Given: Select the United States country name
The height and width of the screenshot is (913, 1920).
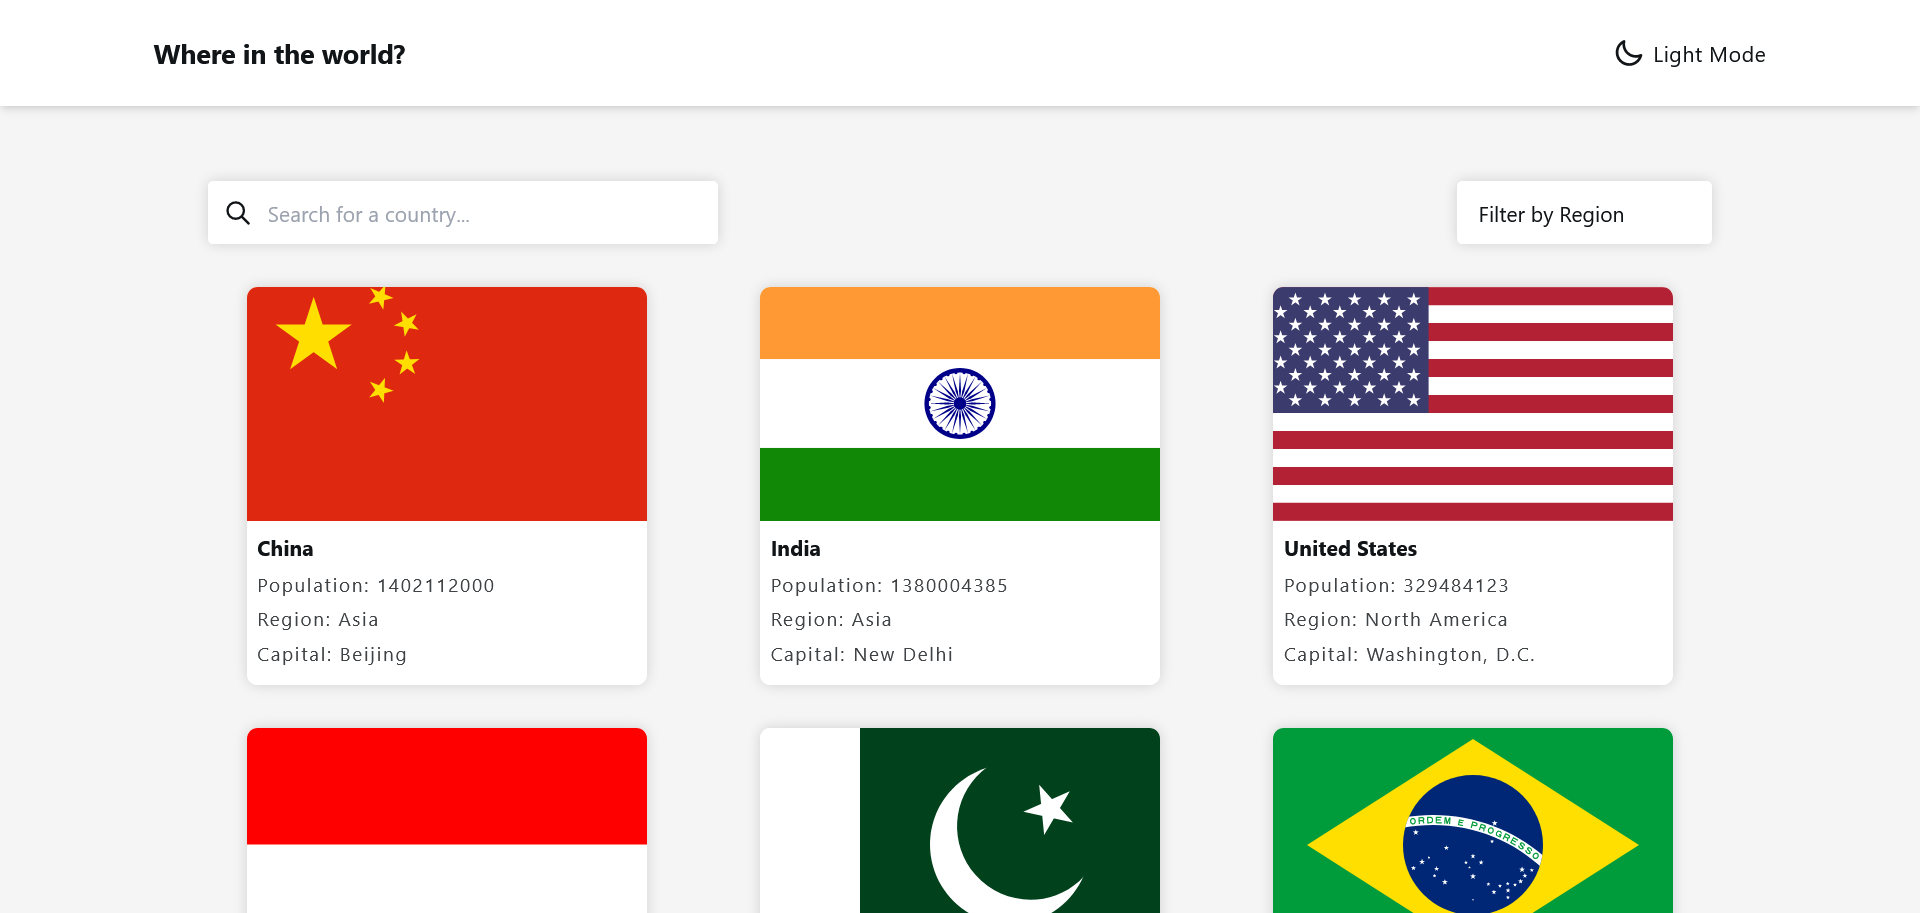Looking at the screenshot, I should [1350, 549].
